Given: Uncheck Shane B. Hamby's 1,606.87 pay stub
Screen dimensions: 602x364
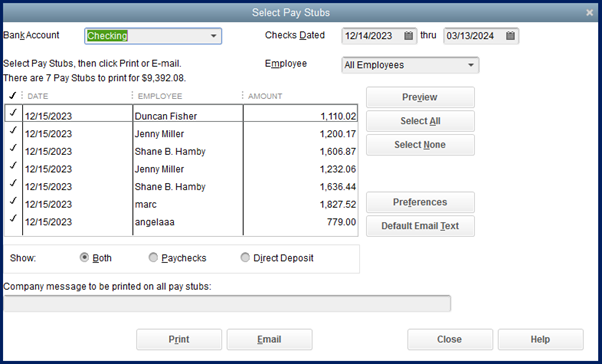Looking at the screenshot, I should pos(13,148).
